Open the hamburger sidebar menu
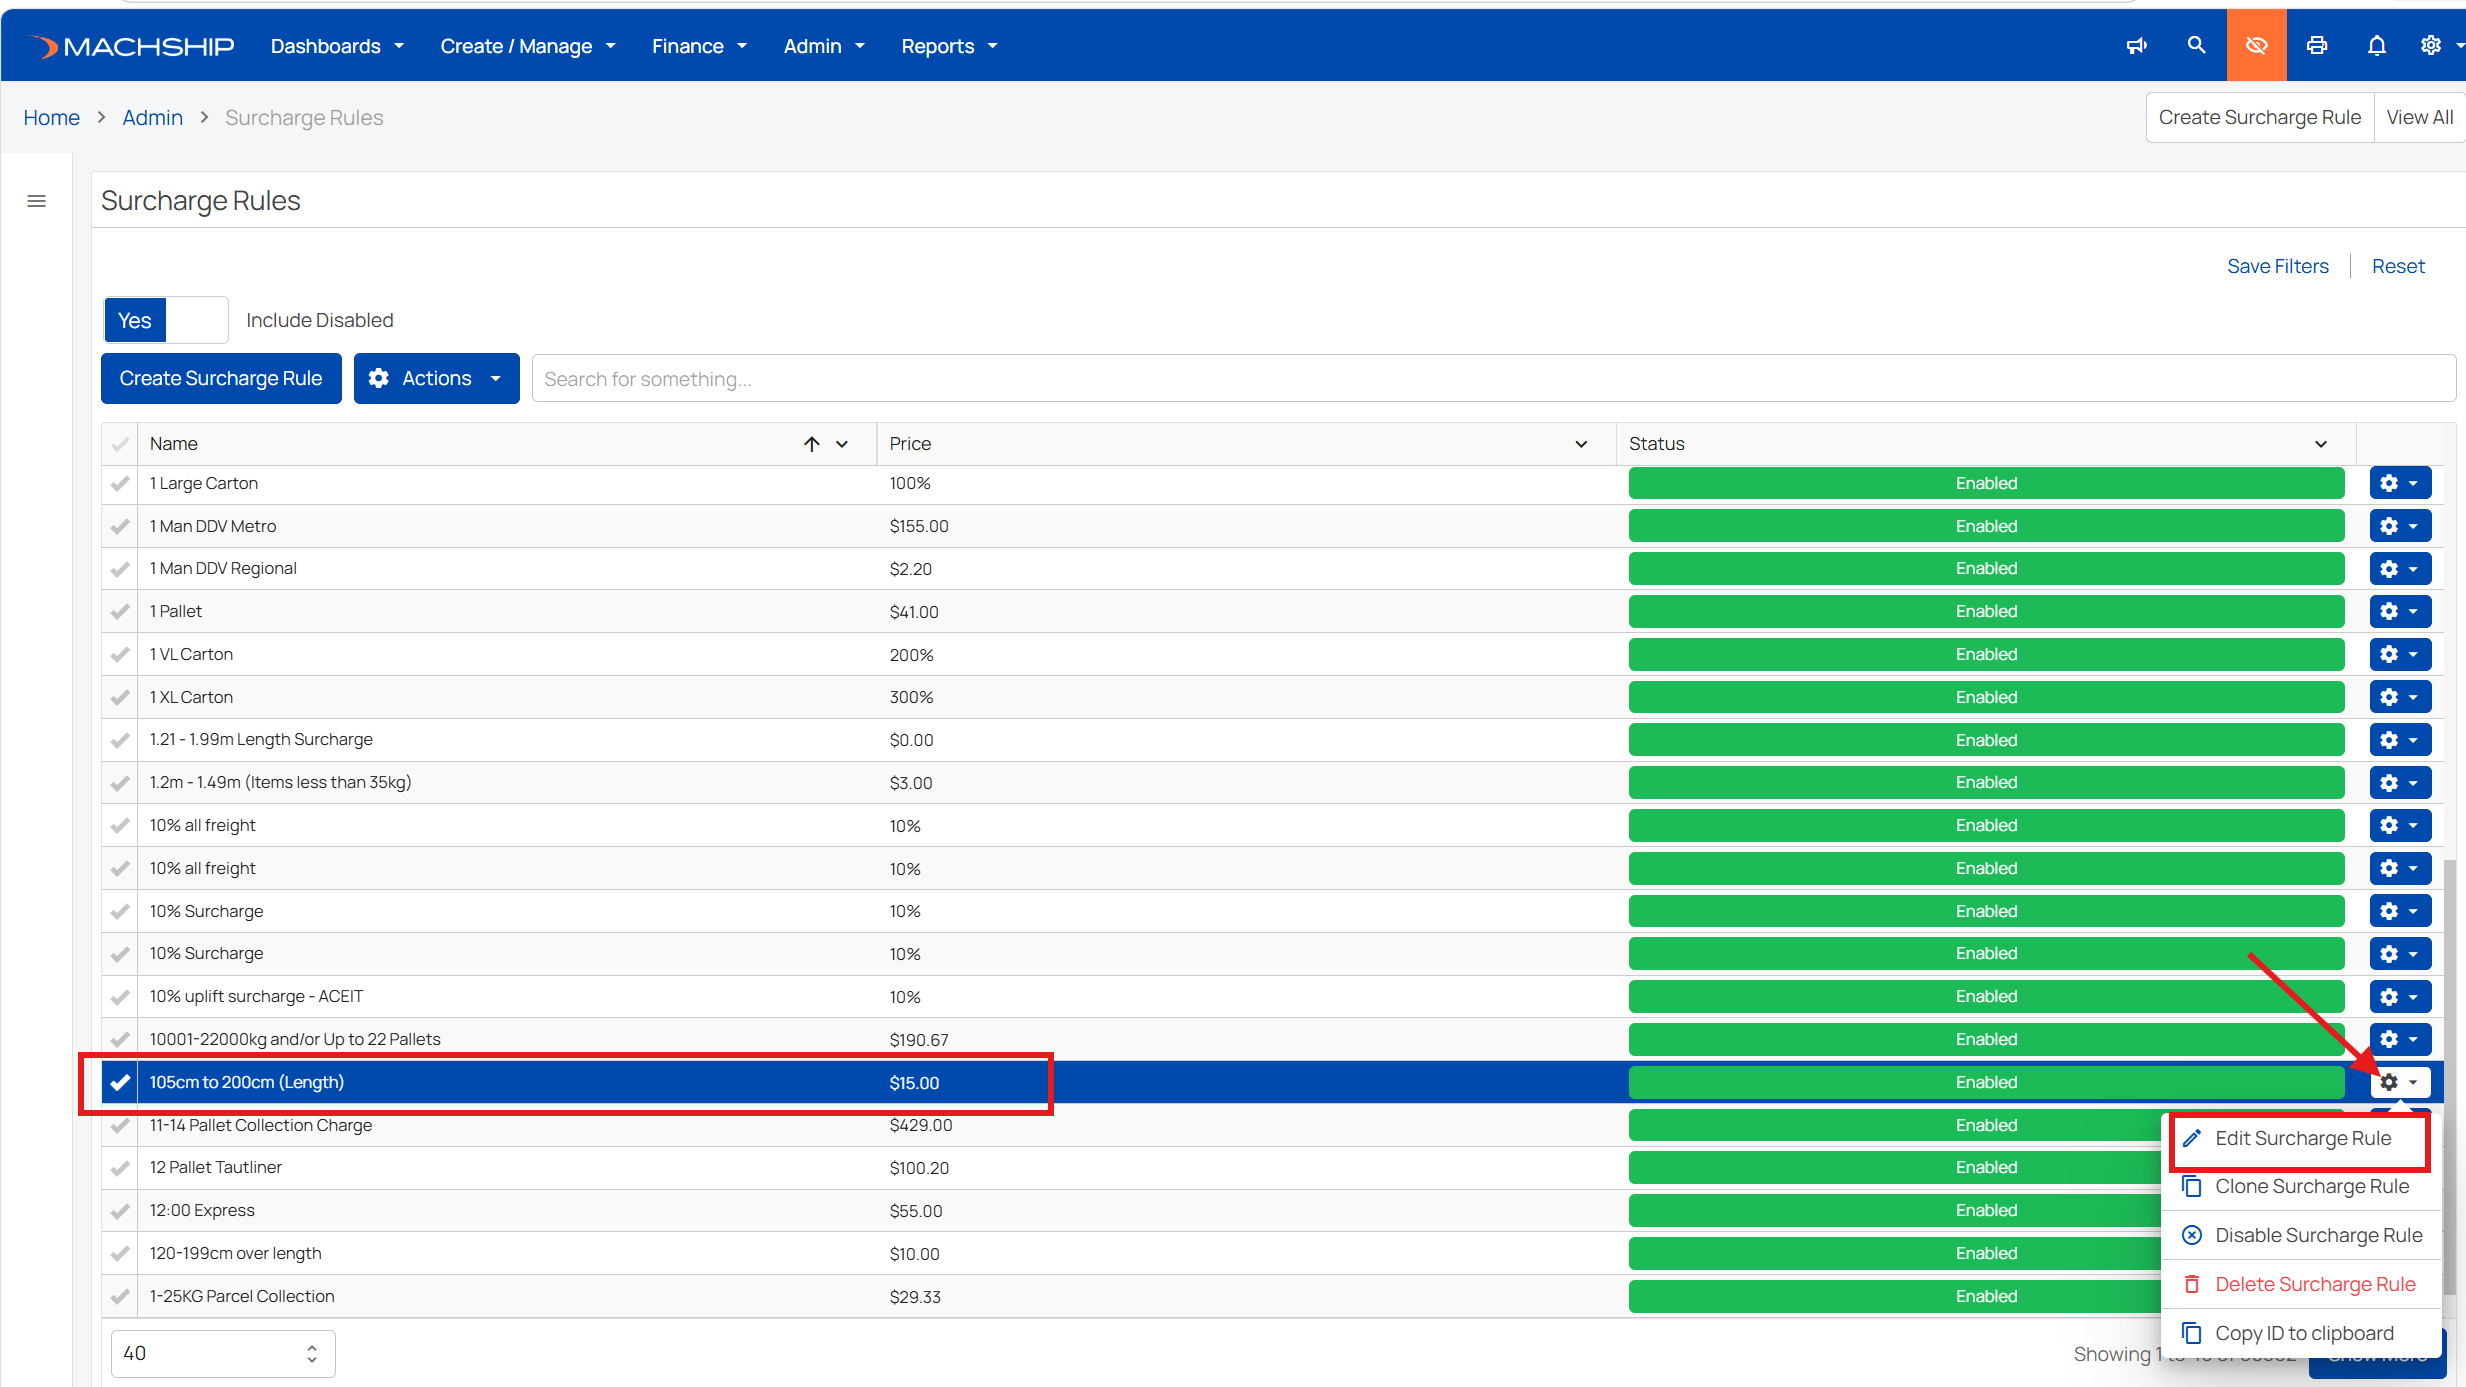Viewport: 2466px width, 1387px height. [x=37, y=201]
